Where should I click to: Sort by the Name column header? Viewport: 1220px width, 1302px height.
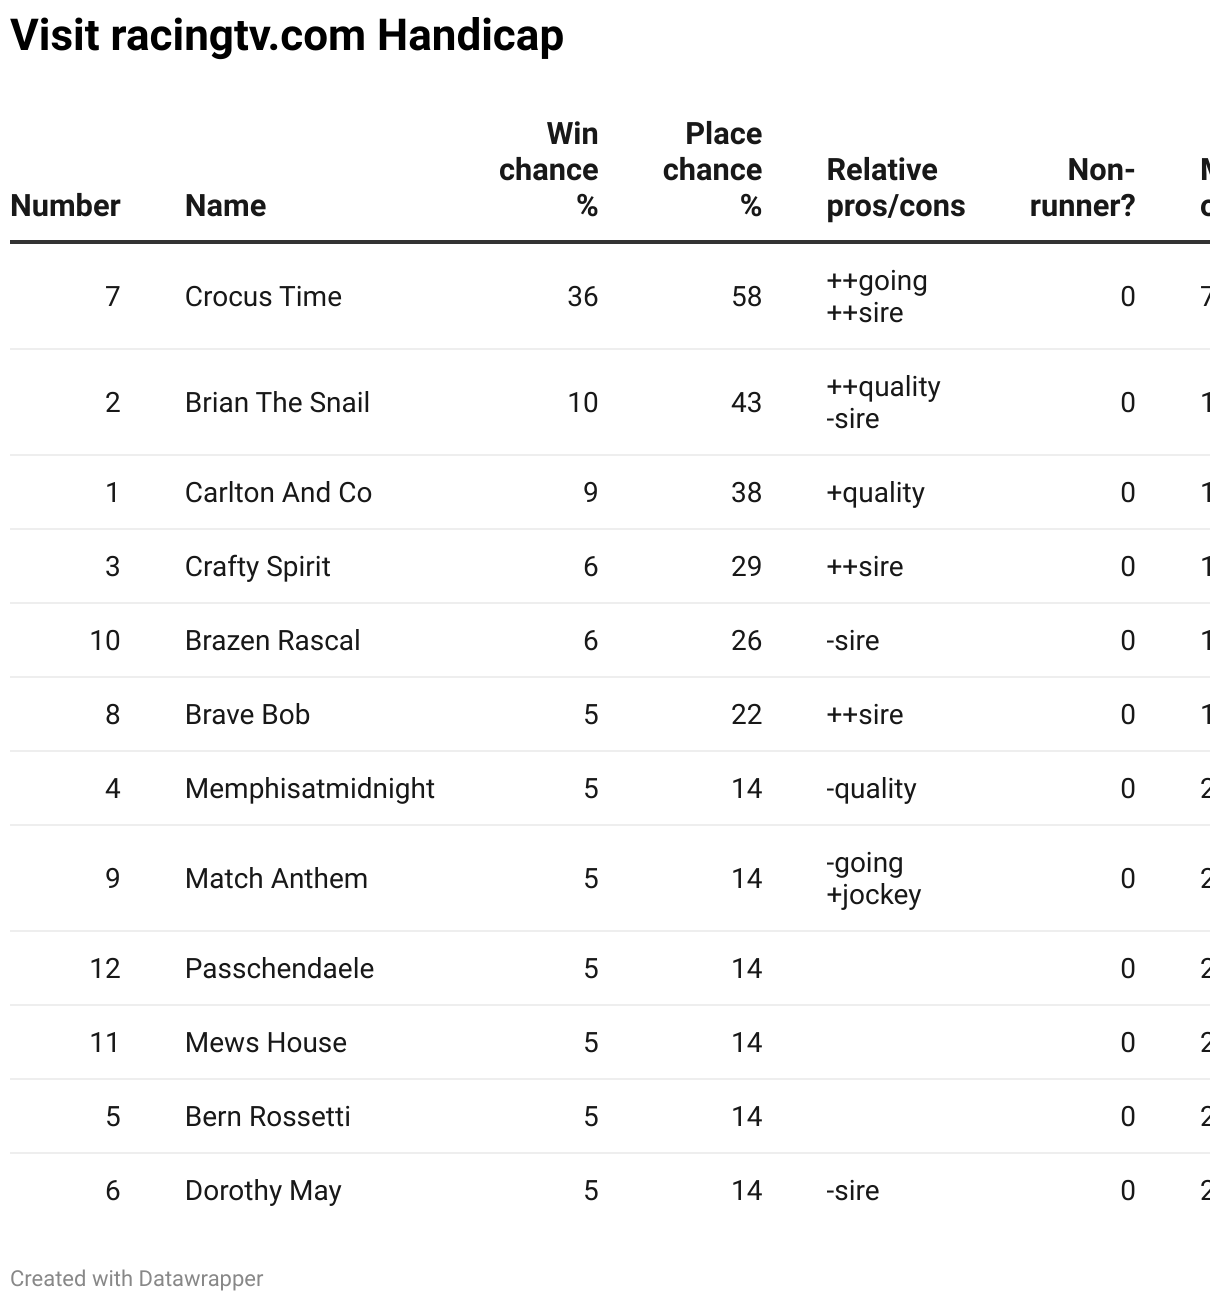point(226,206)
